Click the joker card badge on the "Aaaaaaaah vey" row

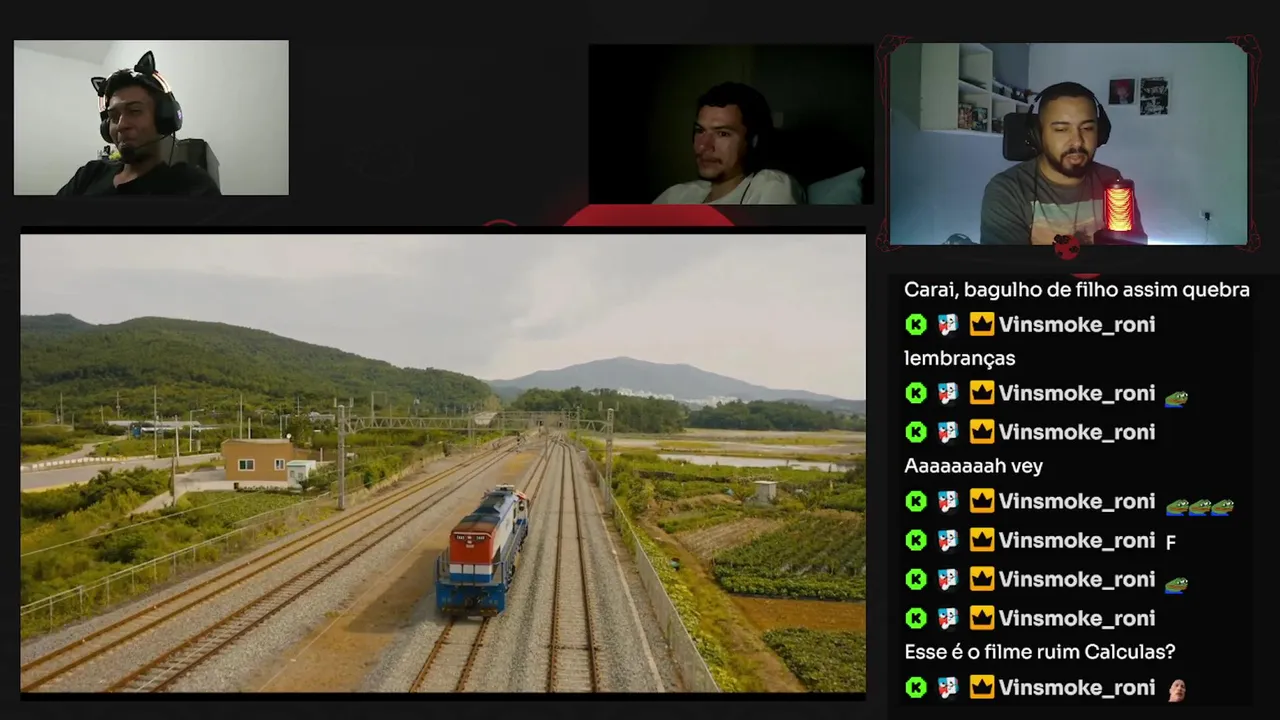point(948,432)
